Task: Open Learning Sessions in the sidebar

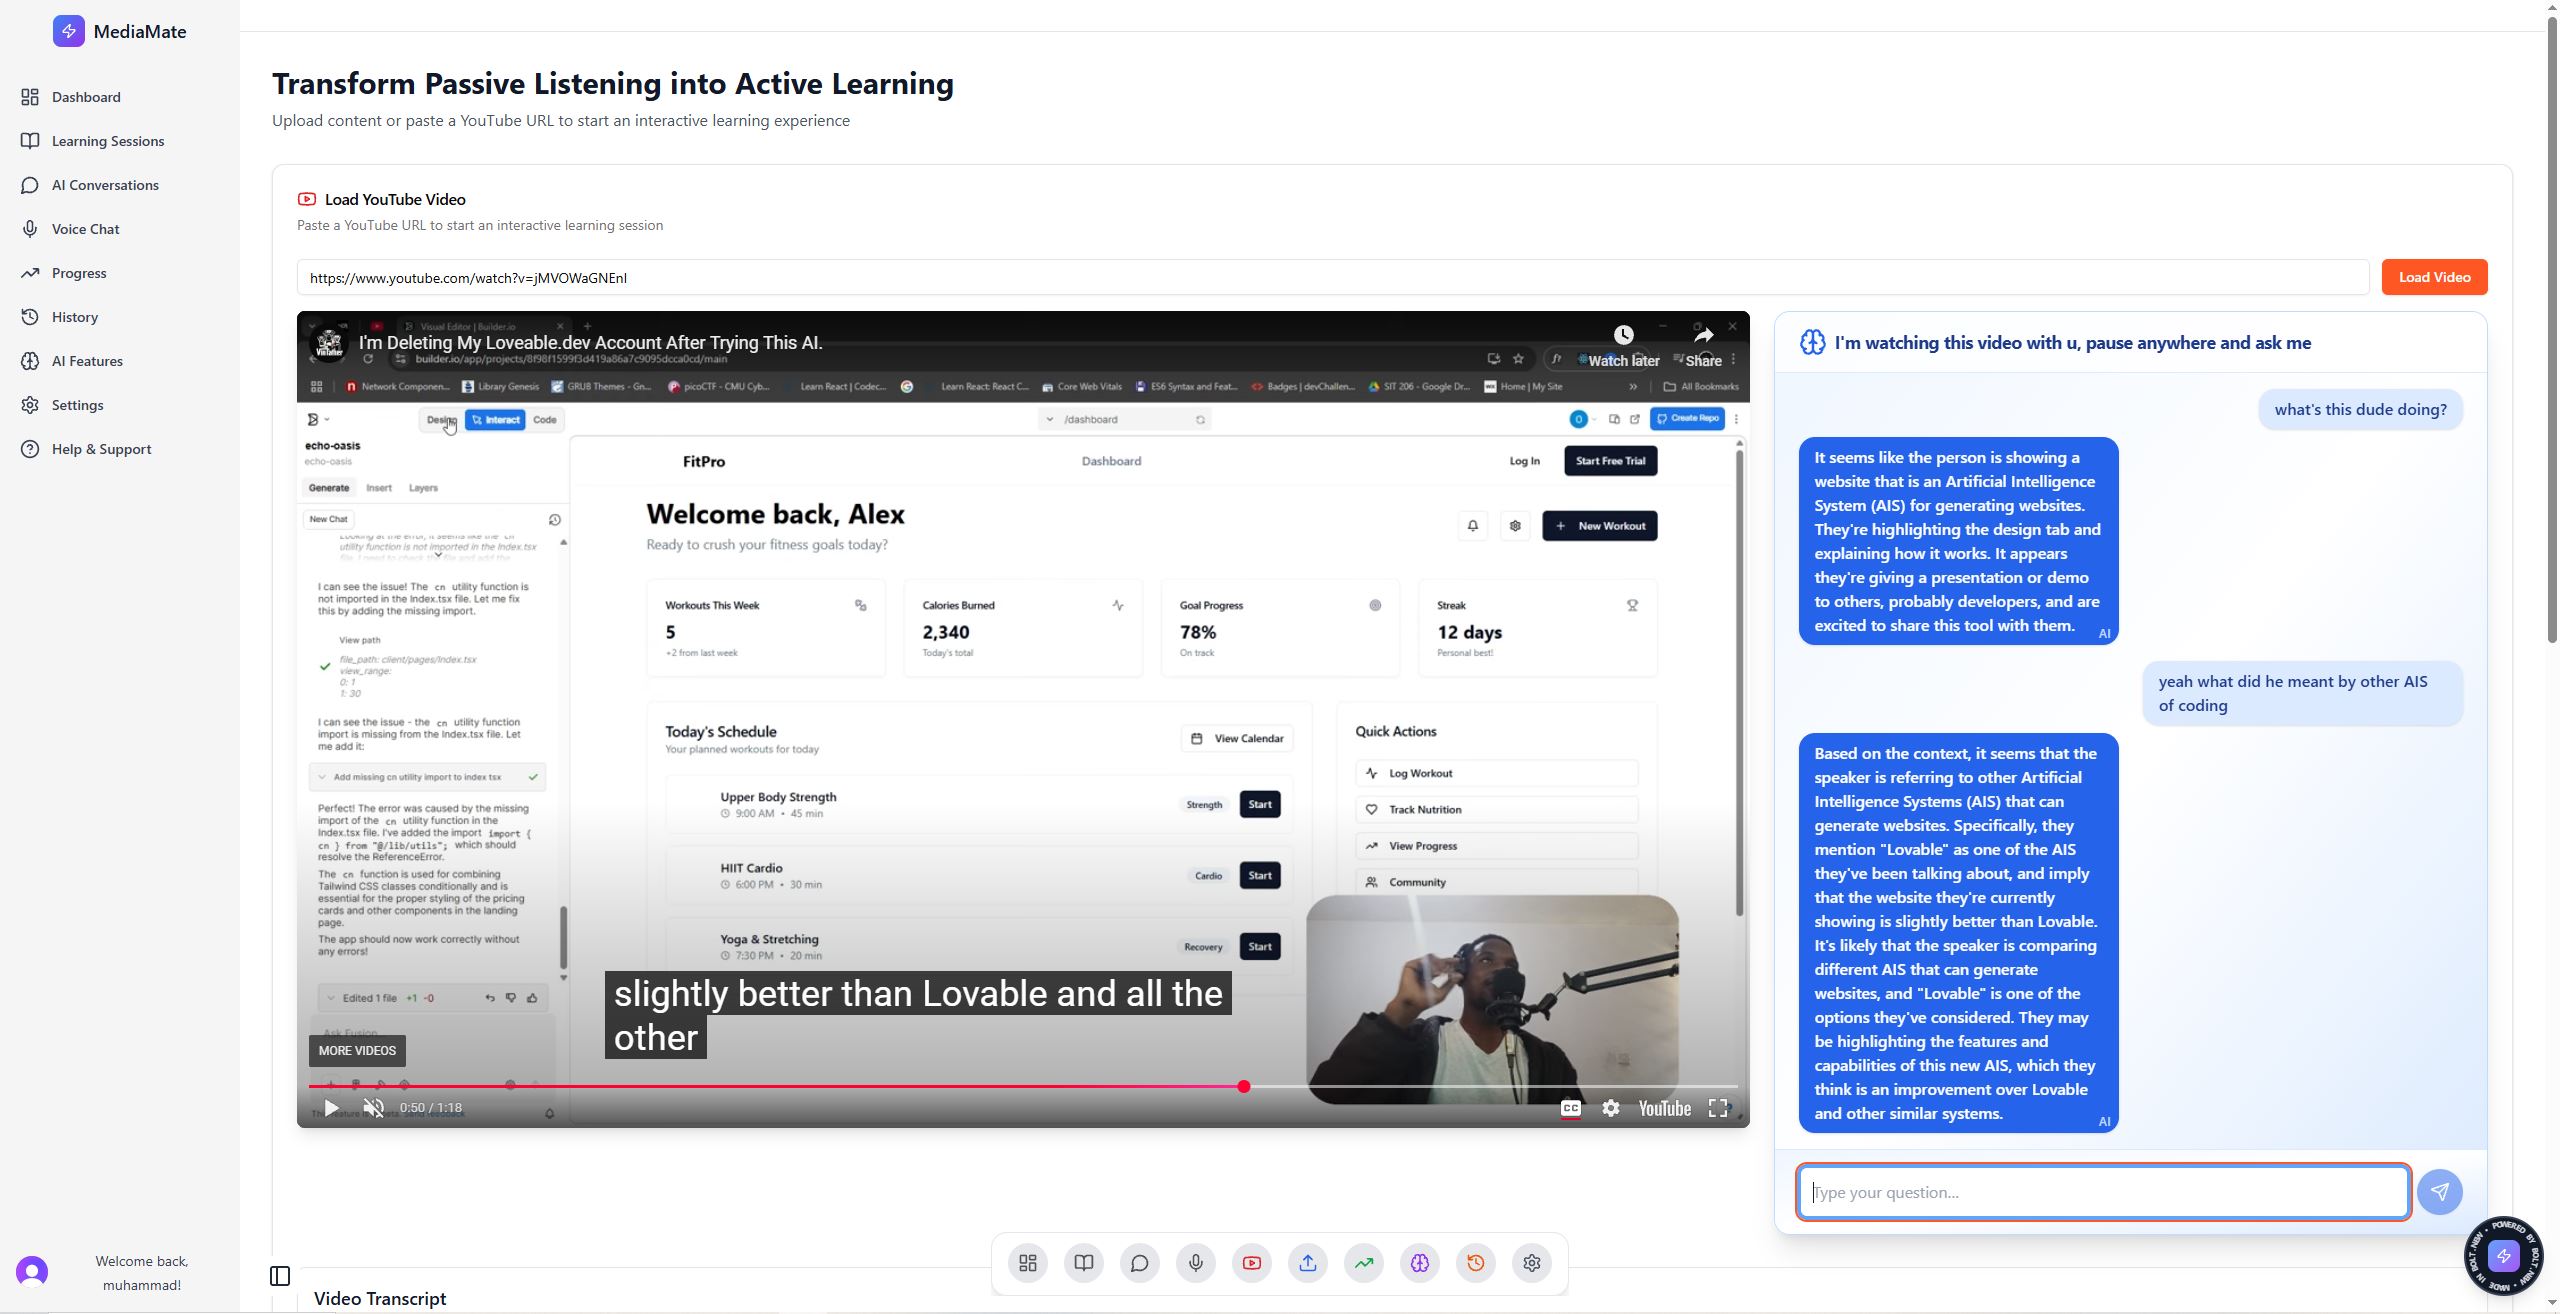Action: pyautogui.click(x=108, y=141)
